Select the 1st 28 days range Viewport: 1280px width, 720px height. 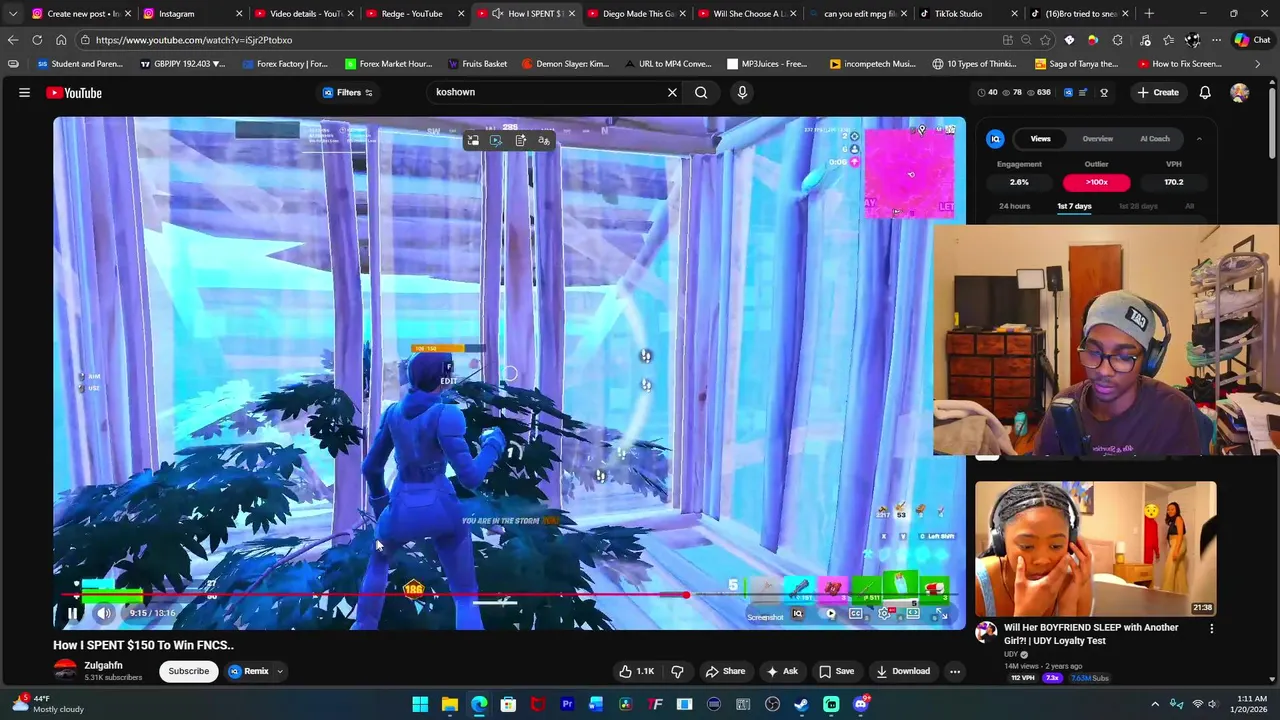pyautogui.click(x=1137, y=206)
